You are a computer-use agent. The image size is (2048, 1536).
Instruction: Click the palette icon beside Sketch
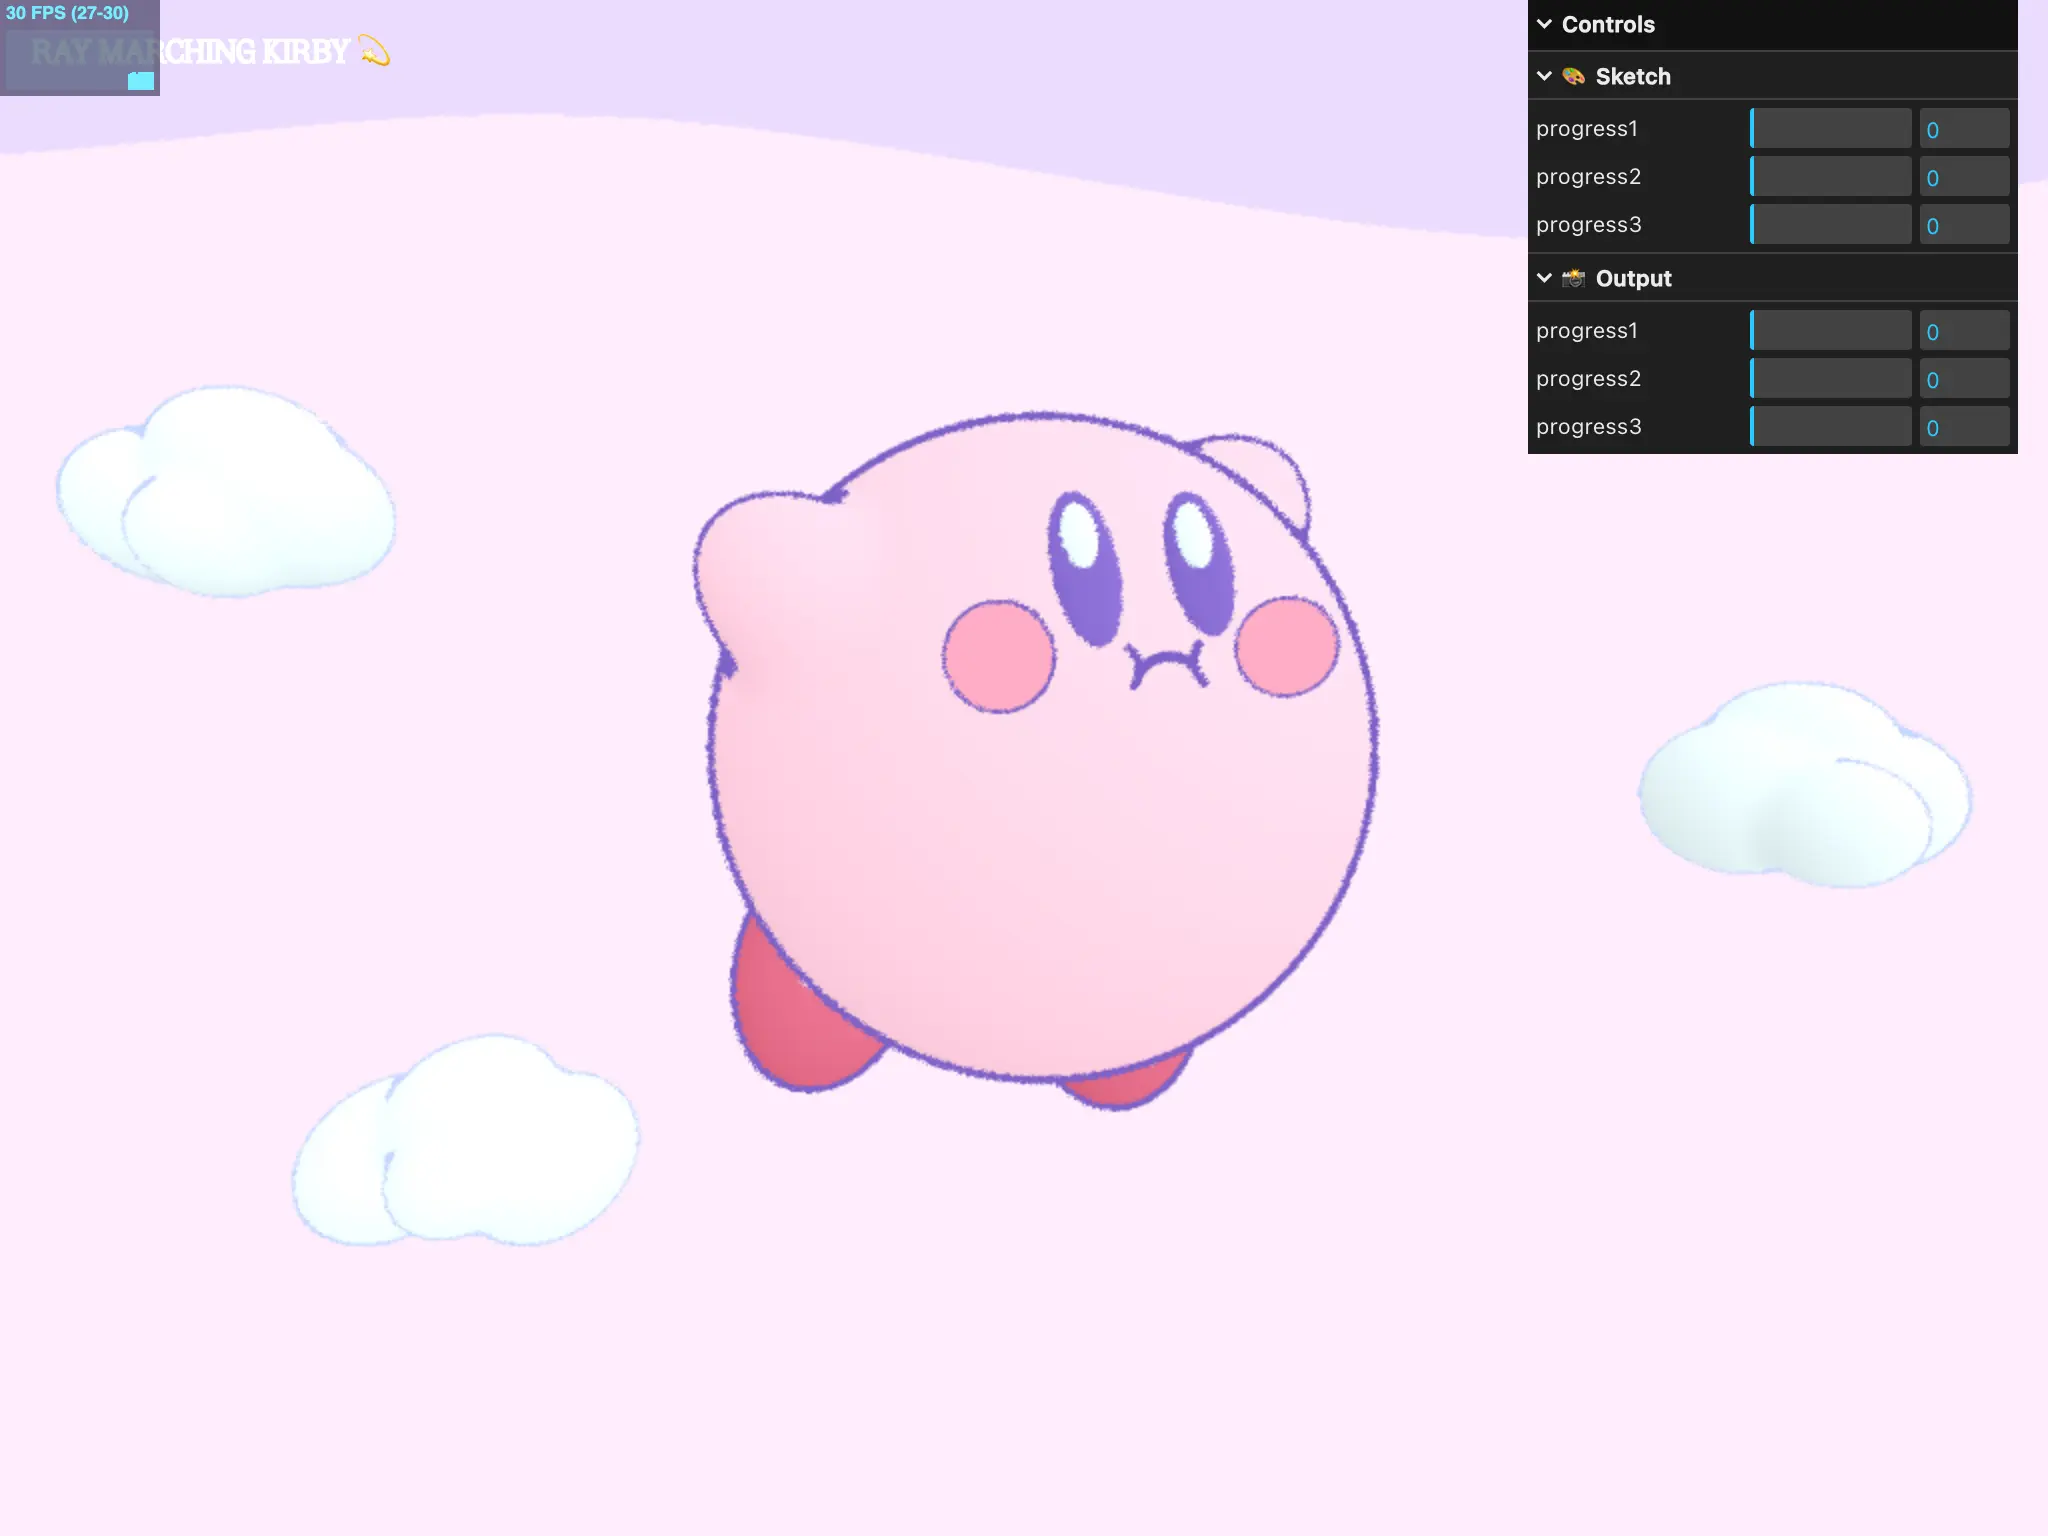click(1574, 76)
